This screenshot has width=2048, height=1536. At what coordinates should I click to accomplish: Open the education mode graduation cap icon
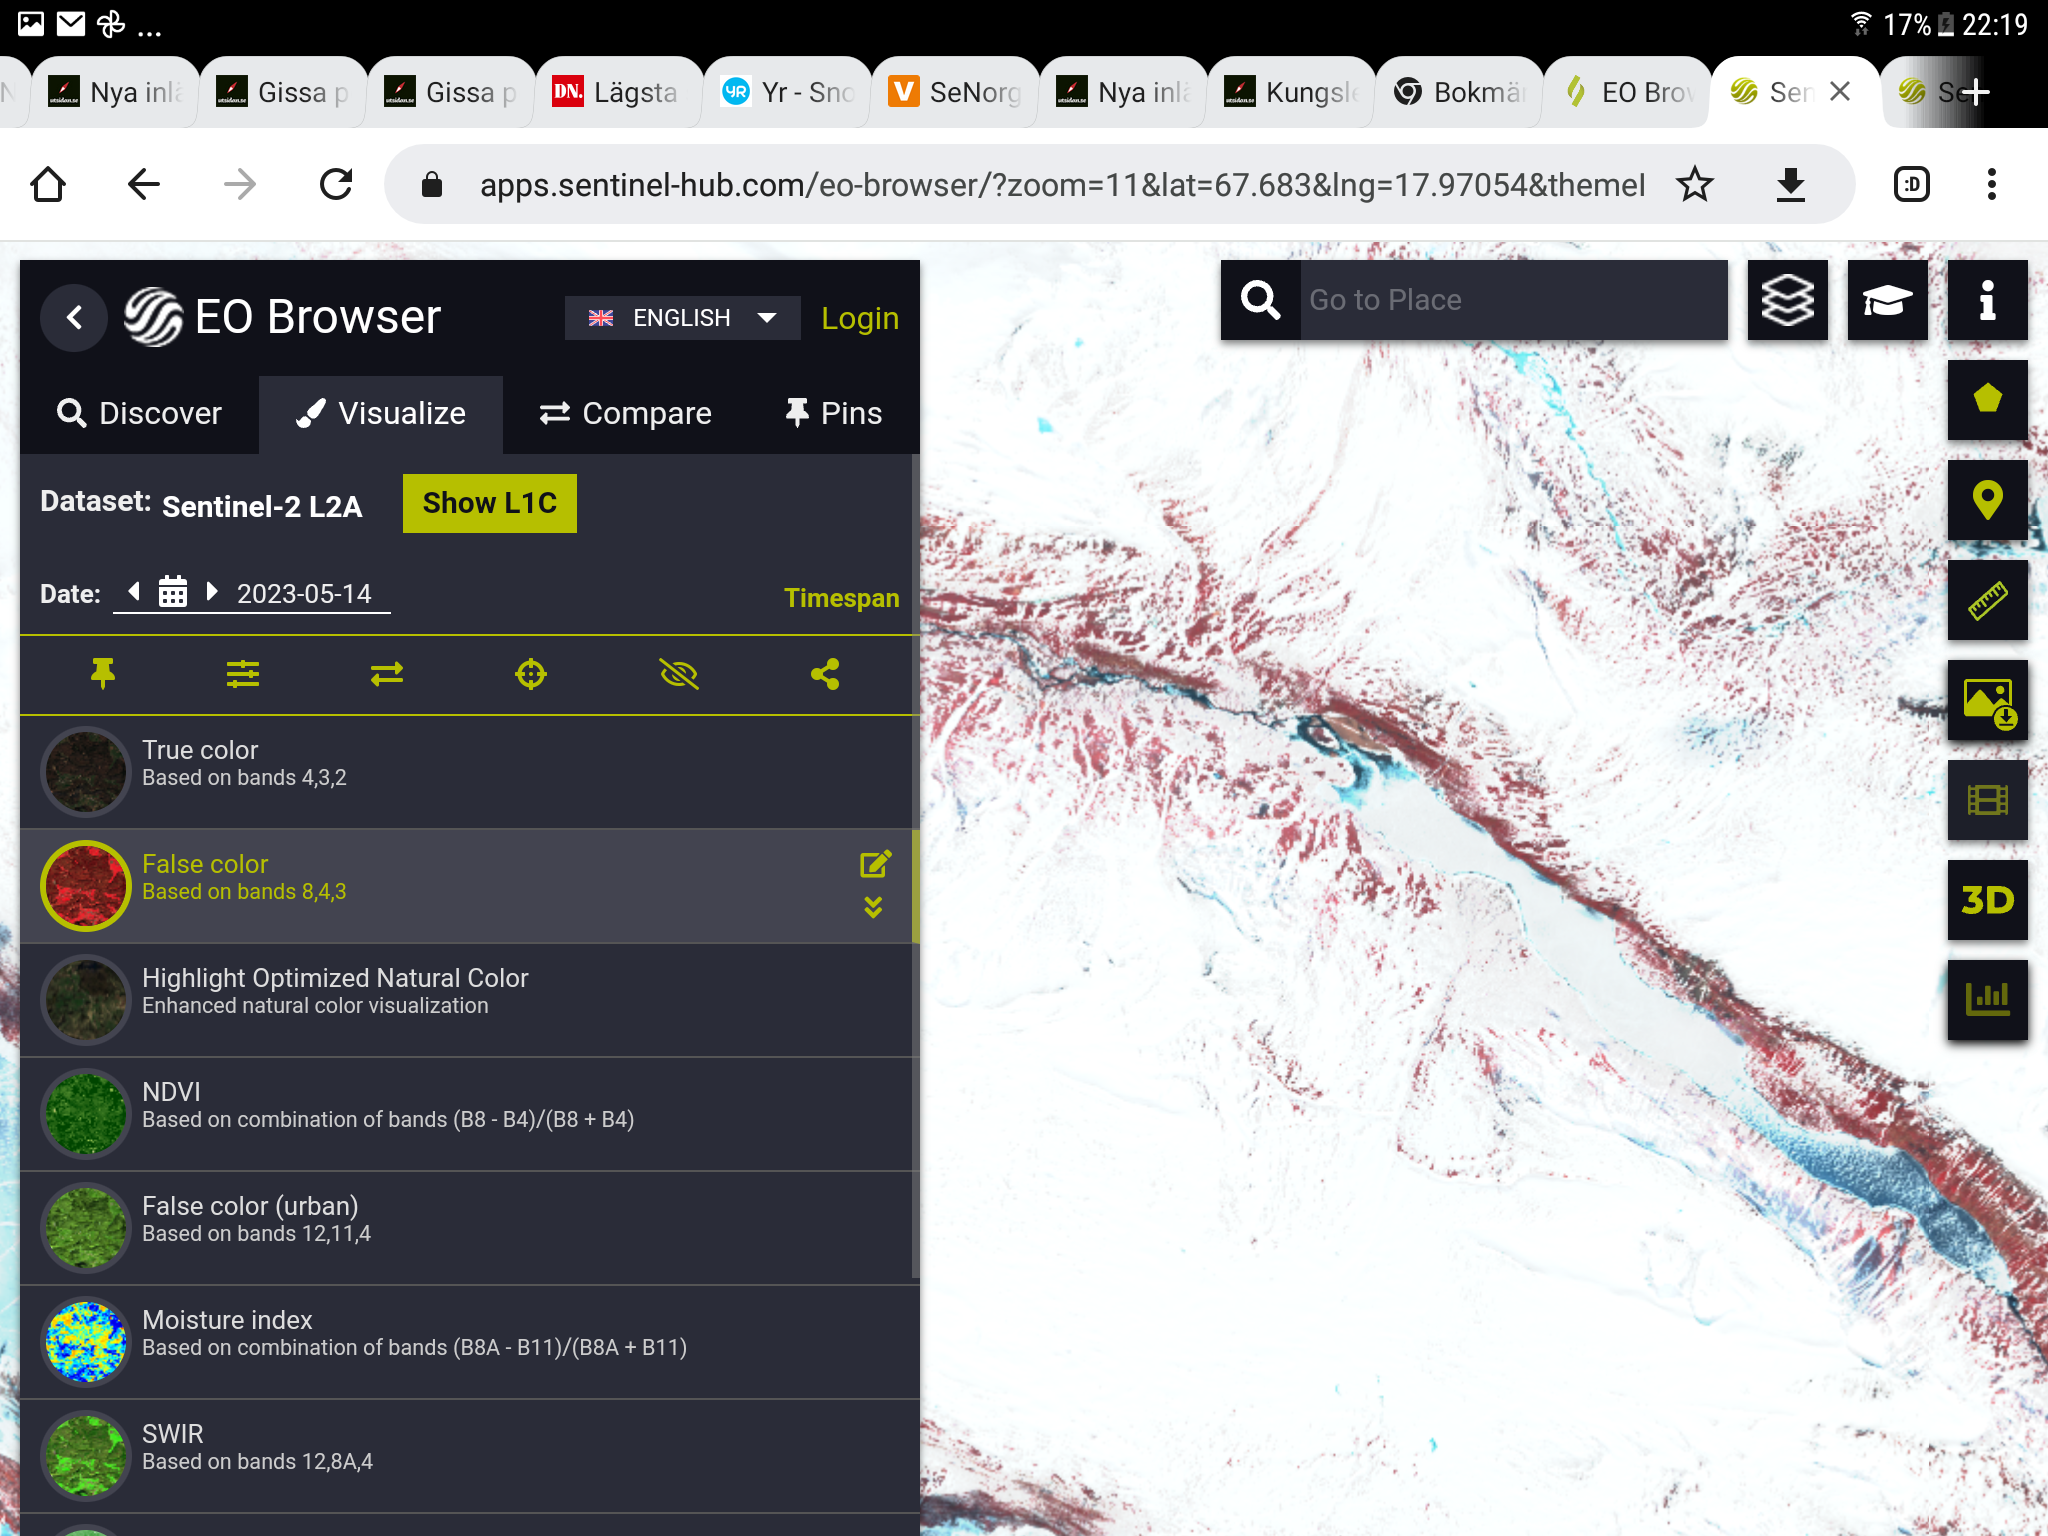coord(1887,300)
